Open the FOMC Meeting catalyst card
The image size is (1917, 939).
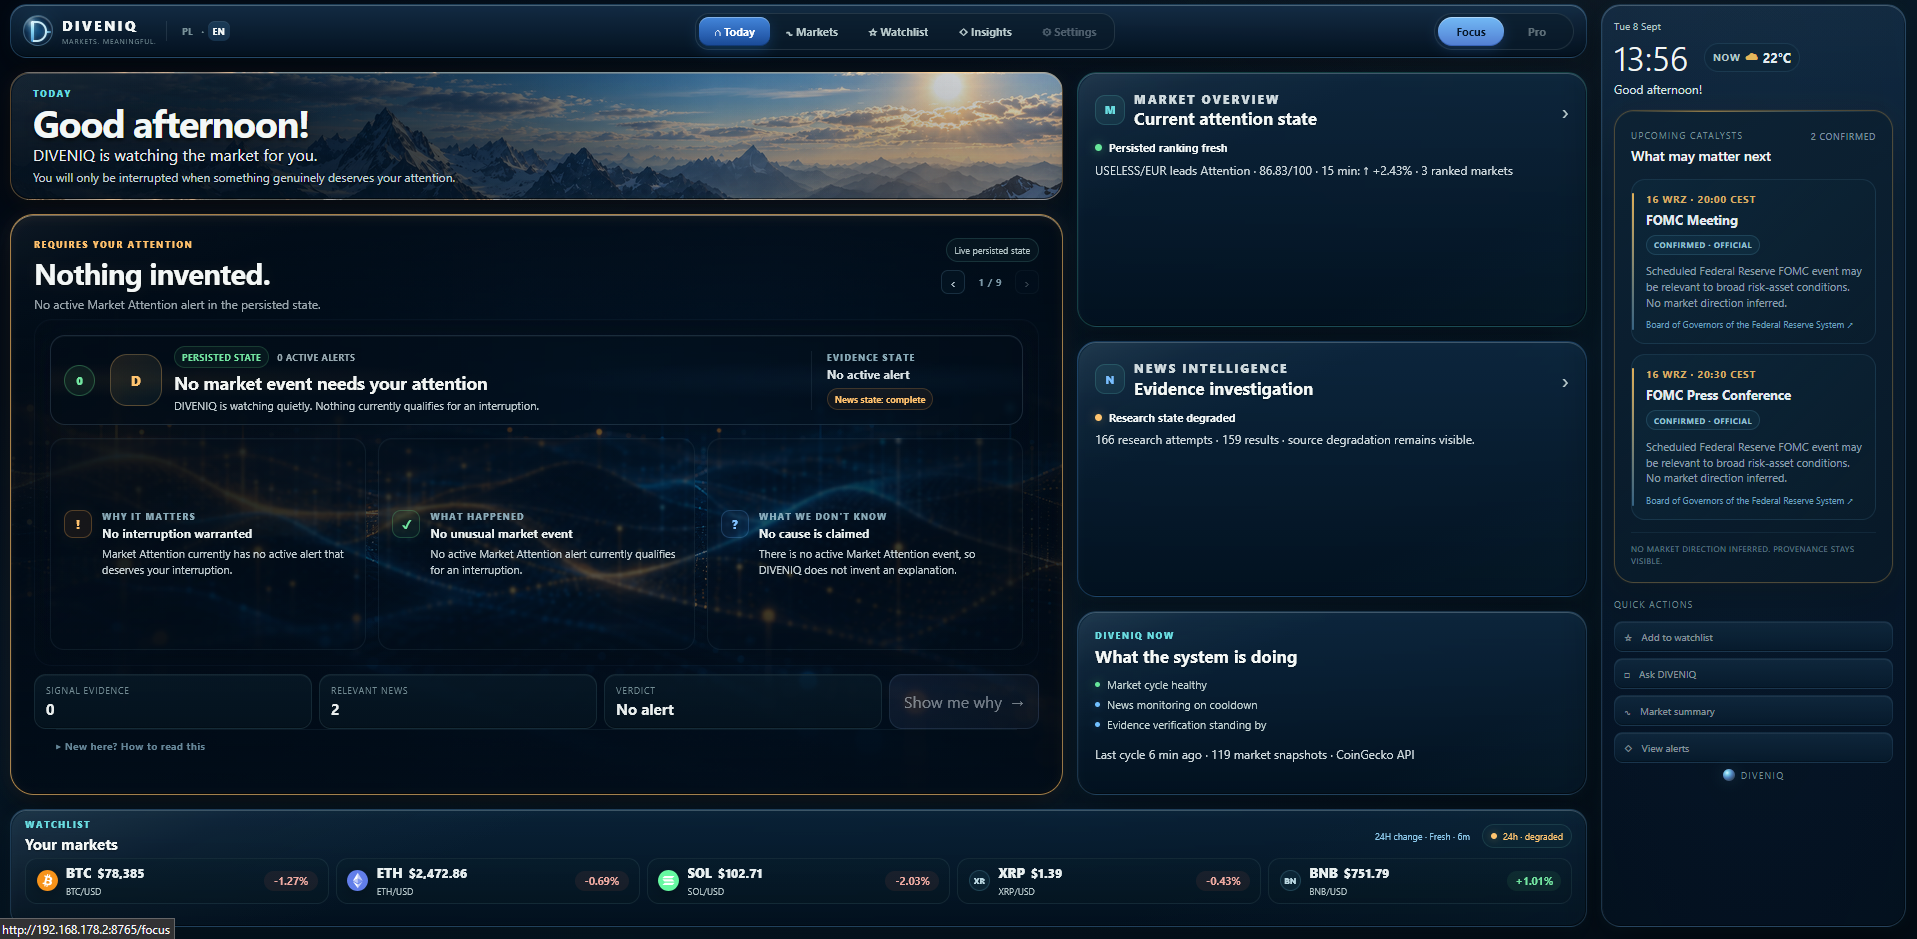(x=1753, y=261)
